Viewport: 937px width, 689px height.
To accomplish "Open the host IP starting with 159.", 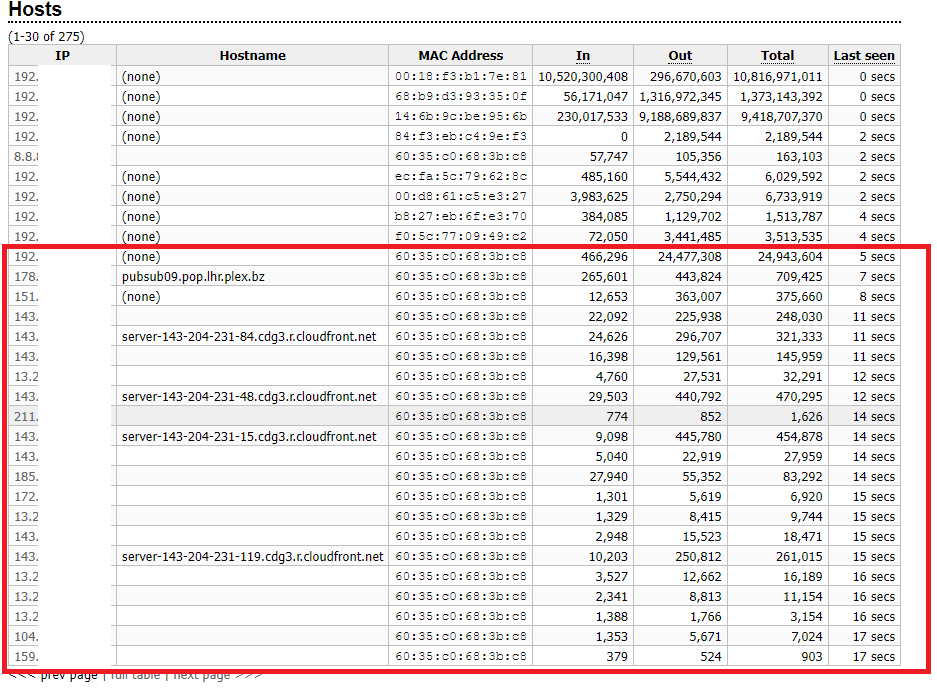I will tap(26, 657).
